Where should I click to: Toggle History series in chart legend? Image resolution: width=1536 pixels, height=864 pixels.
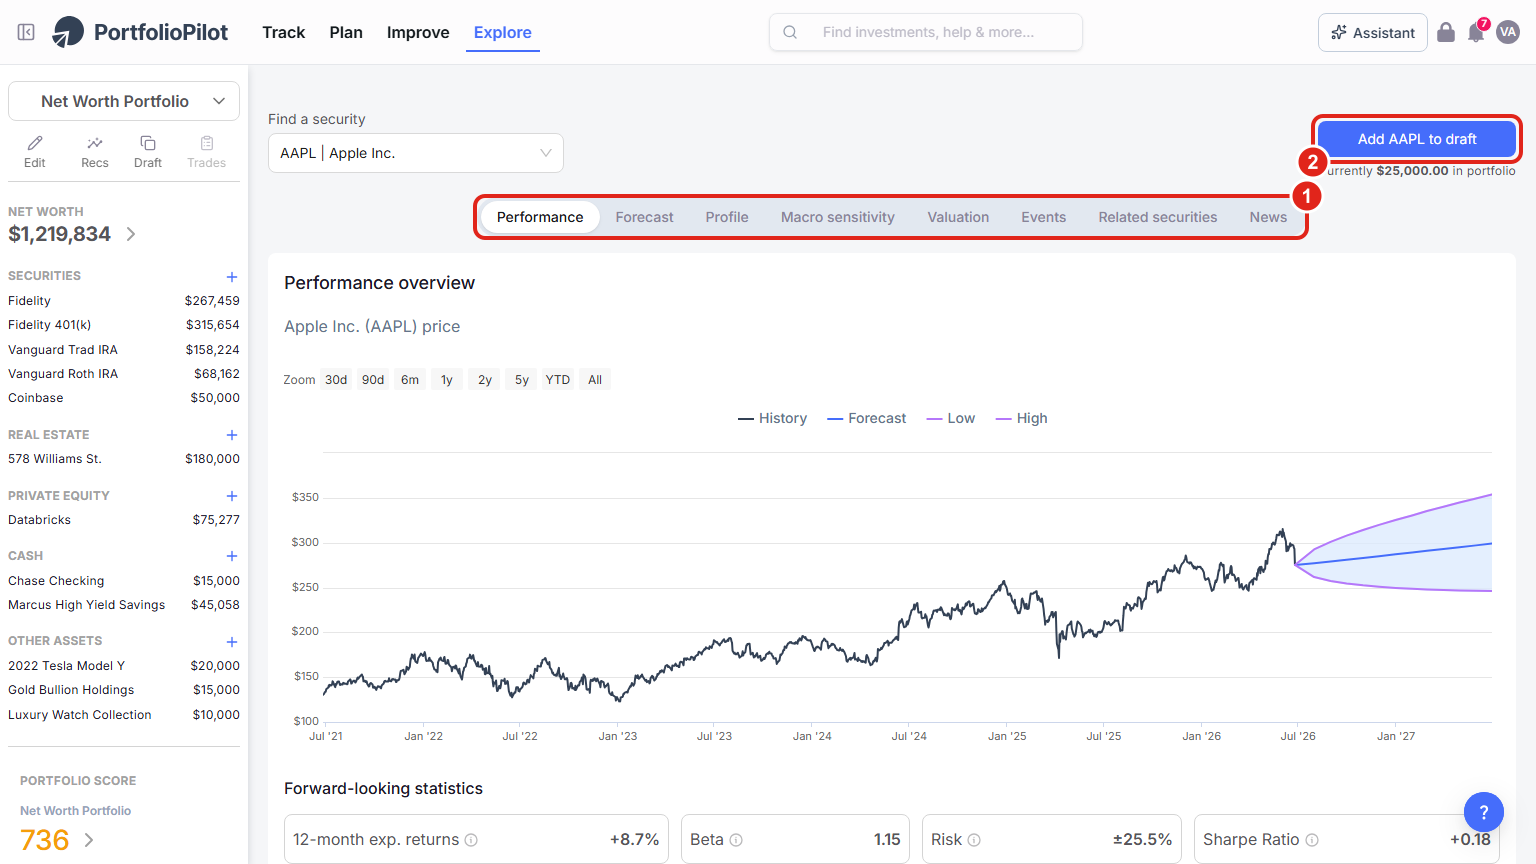click(772, 418)
